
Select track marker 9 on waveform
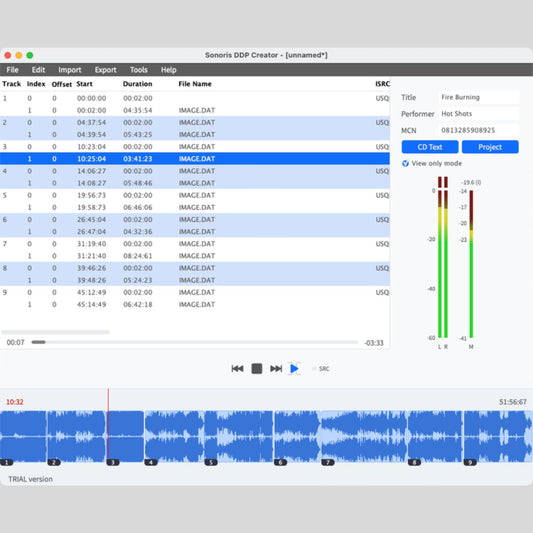(x=470, y=462)
